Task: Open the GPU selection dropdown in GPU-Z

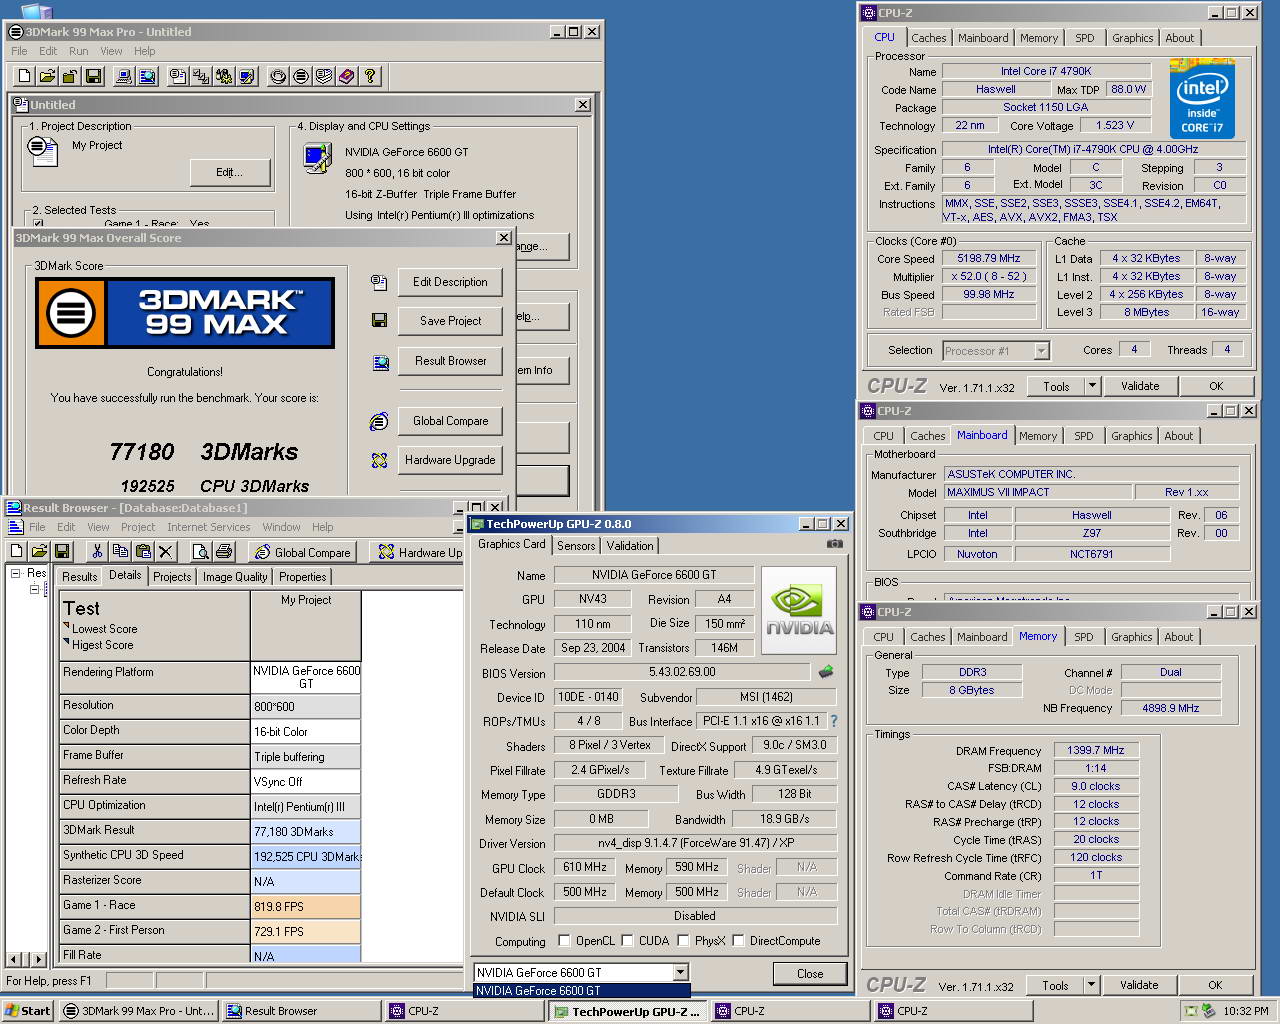Action: tap(680, 972)
